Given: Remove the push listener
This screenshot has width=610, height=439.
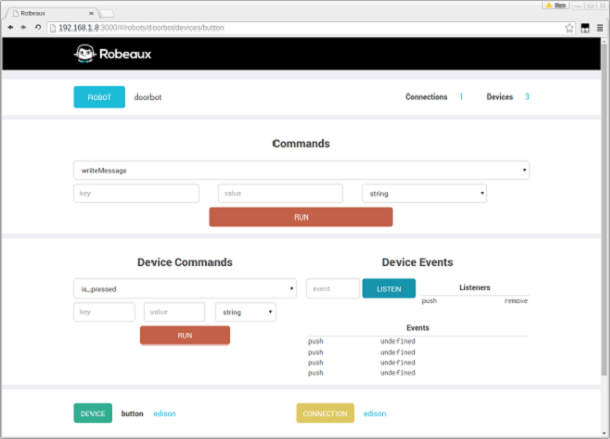Looking at the screenshot, I should 516,301.
